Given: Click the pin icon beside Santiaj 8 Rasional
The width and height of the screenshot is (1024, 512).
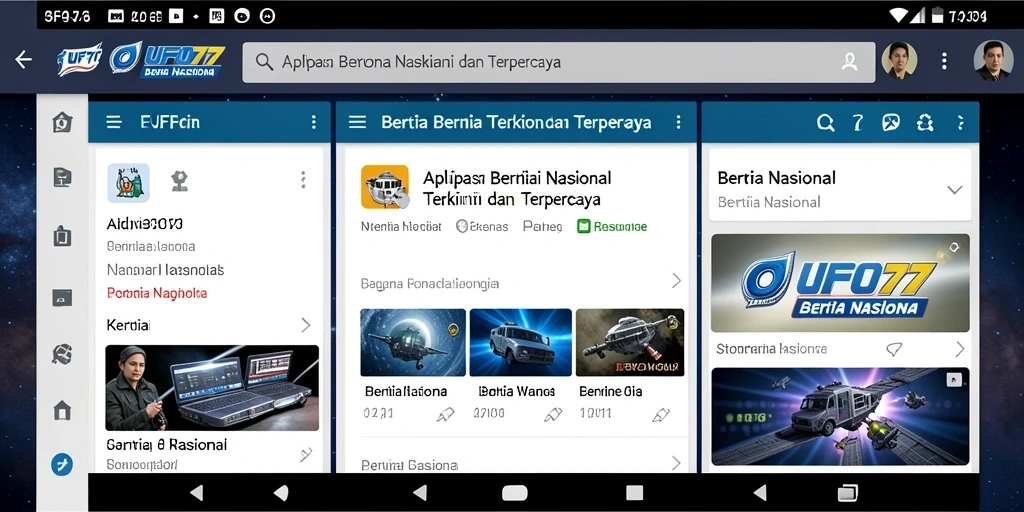Looking at the screenshot, I should click(306, 454).
